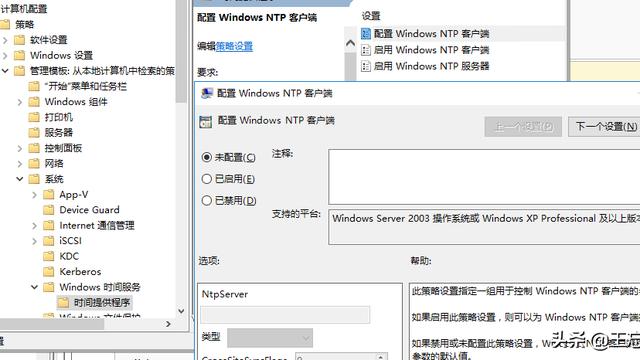
Task: Click the 软件设置 folder icon
Action: tap(19, 40)
